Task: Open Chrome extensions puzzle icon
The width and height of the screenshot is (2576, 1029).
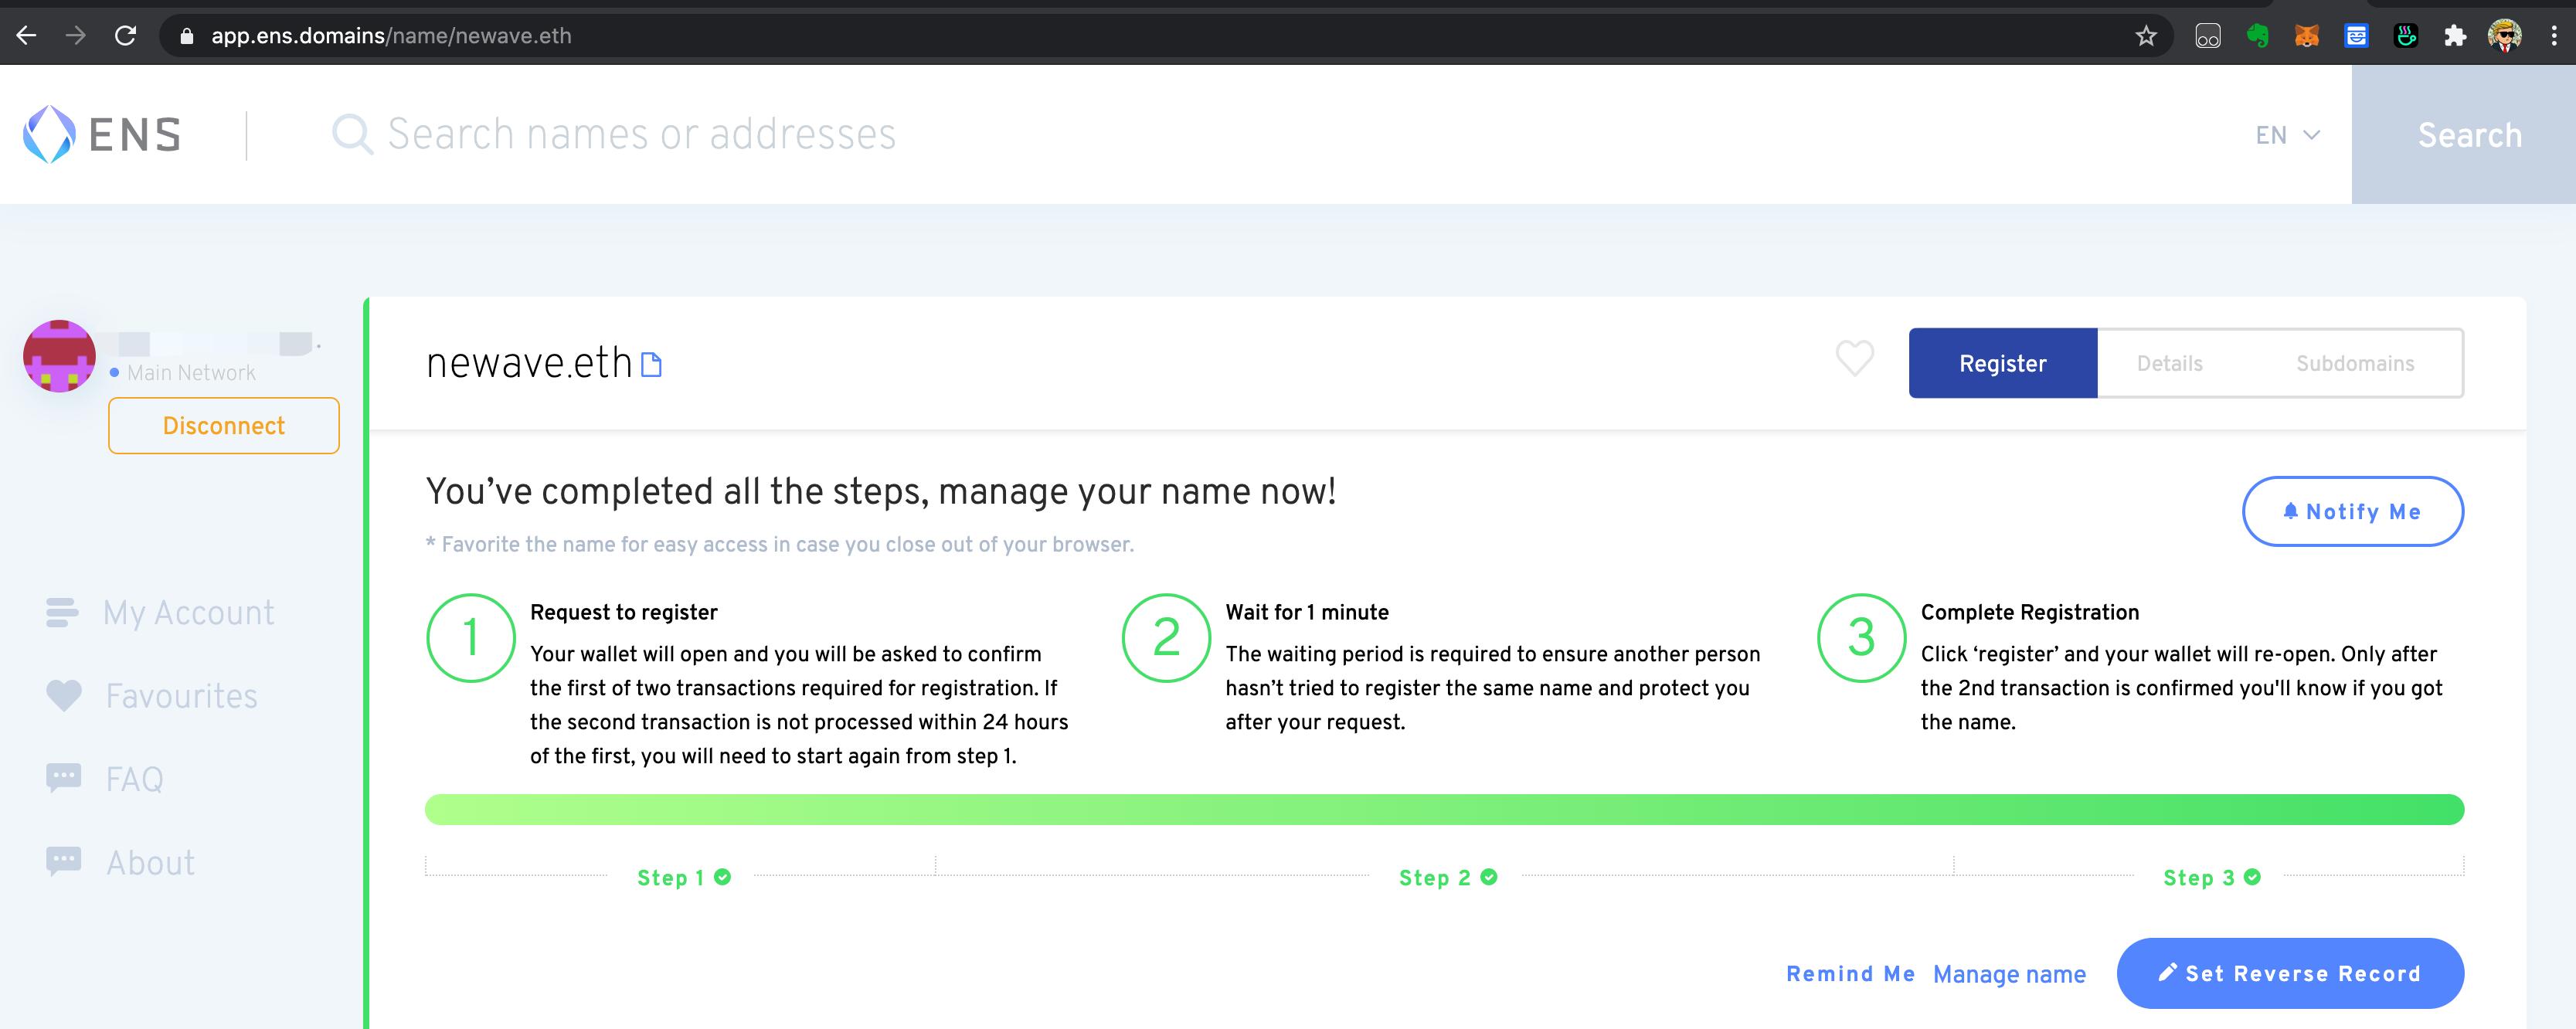Action: [x=2455, y=36]
